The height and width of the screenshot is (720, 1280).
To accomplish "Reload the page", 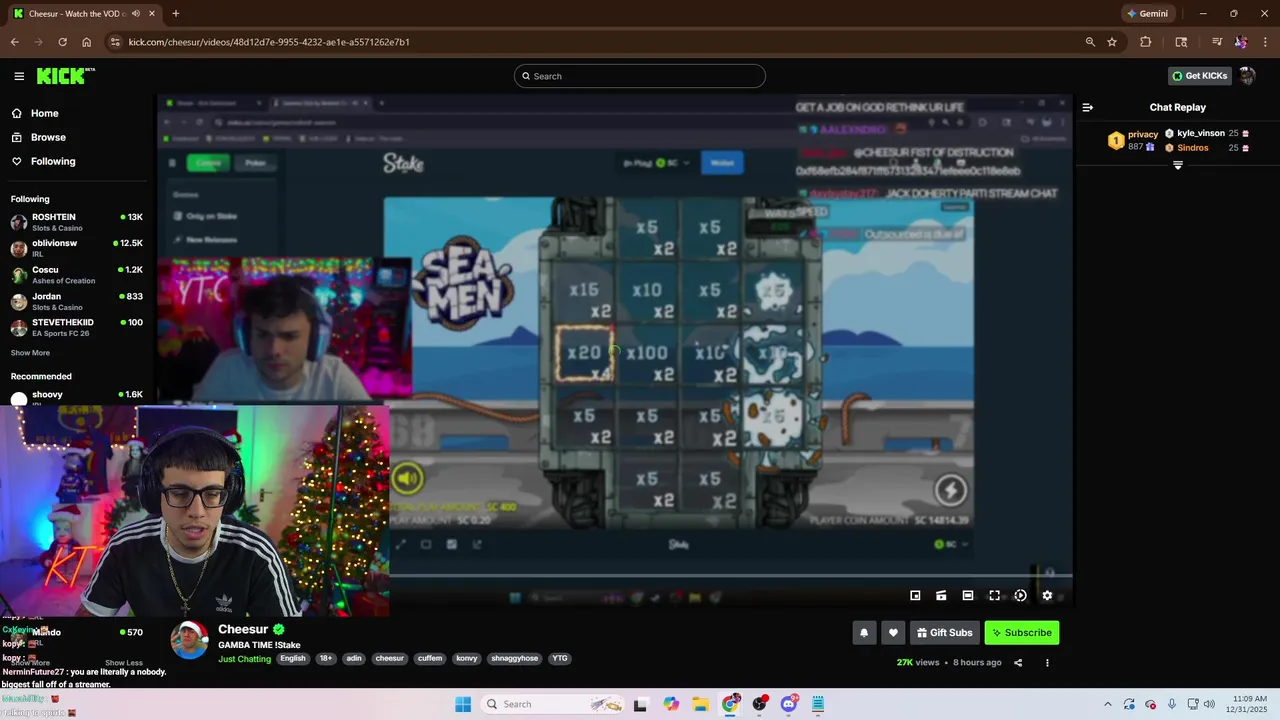I will coord(62,42).
